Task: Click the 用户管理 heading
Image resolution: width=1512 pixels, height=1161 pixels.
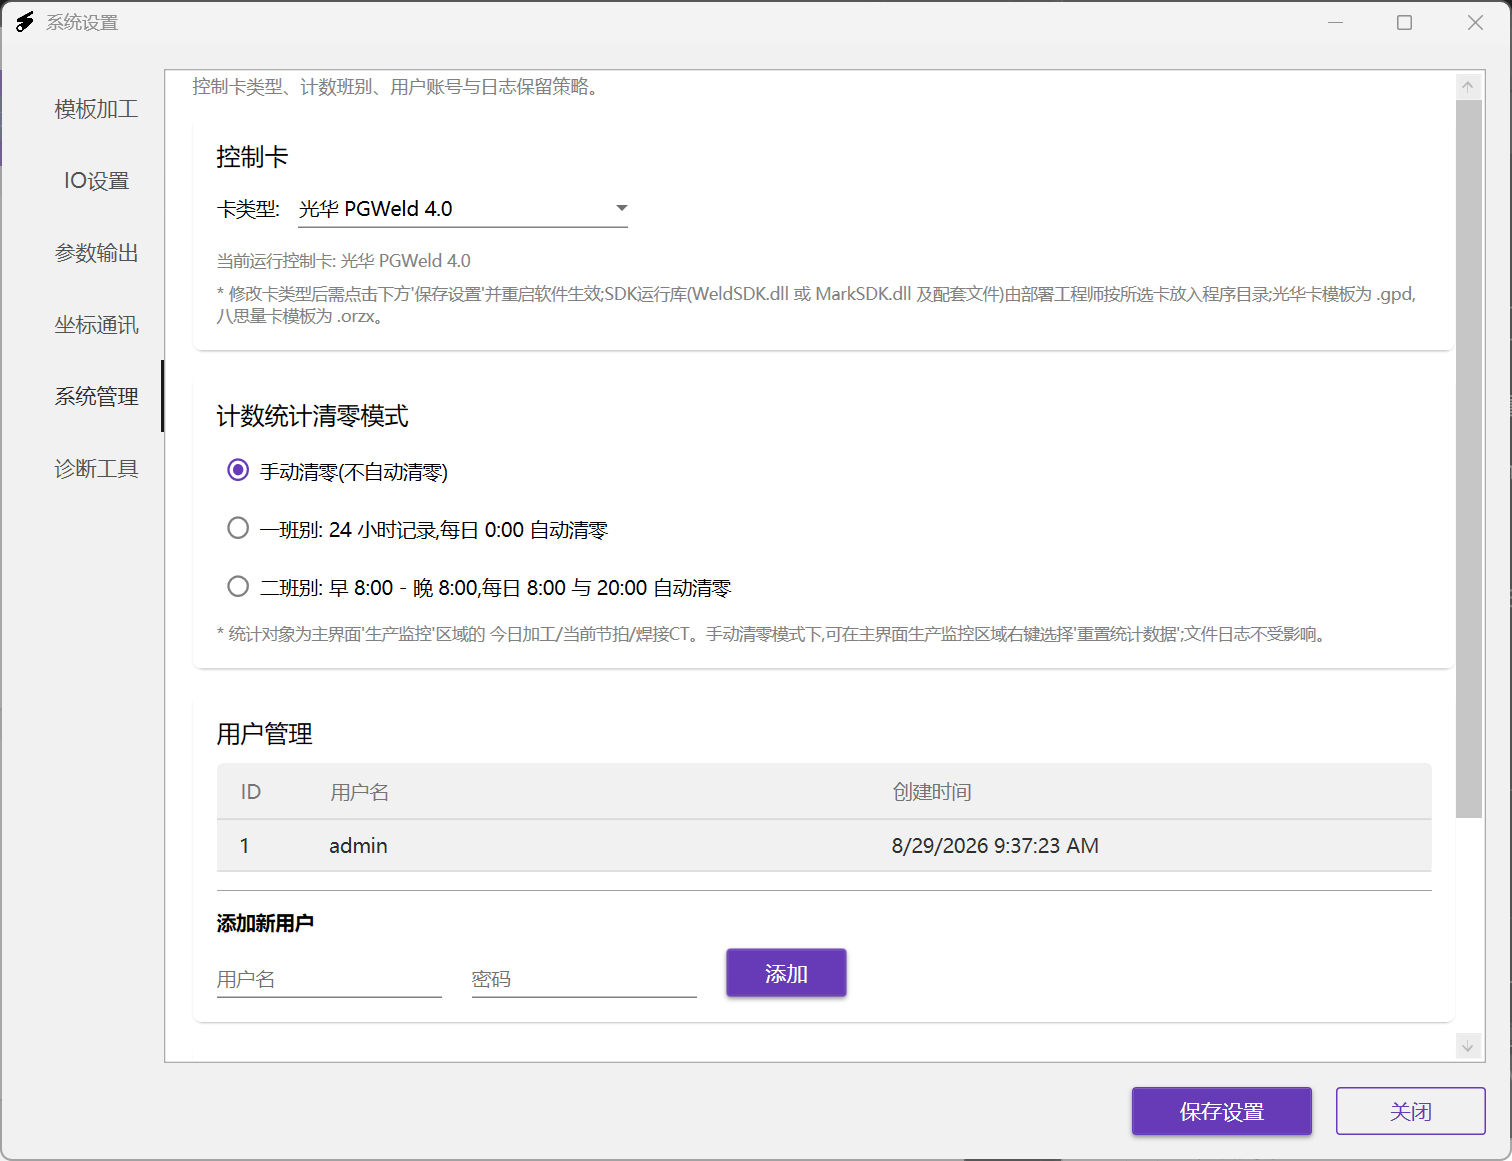Action: coord(265,734)
